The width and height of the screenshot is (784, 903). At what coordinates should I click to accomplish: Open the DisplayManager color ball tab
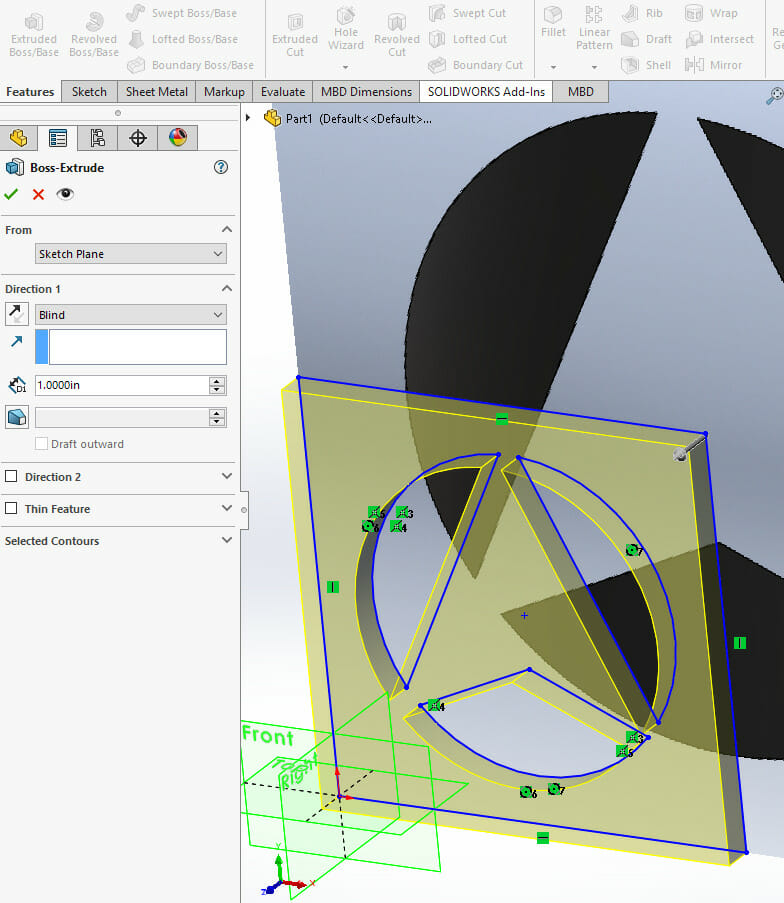tap(178, 138)
